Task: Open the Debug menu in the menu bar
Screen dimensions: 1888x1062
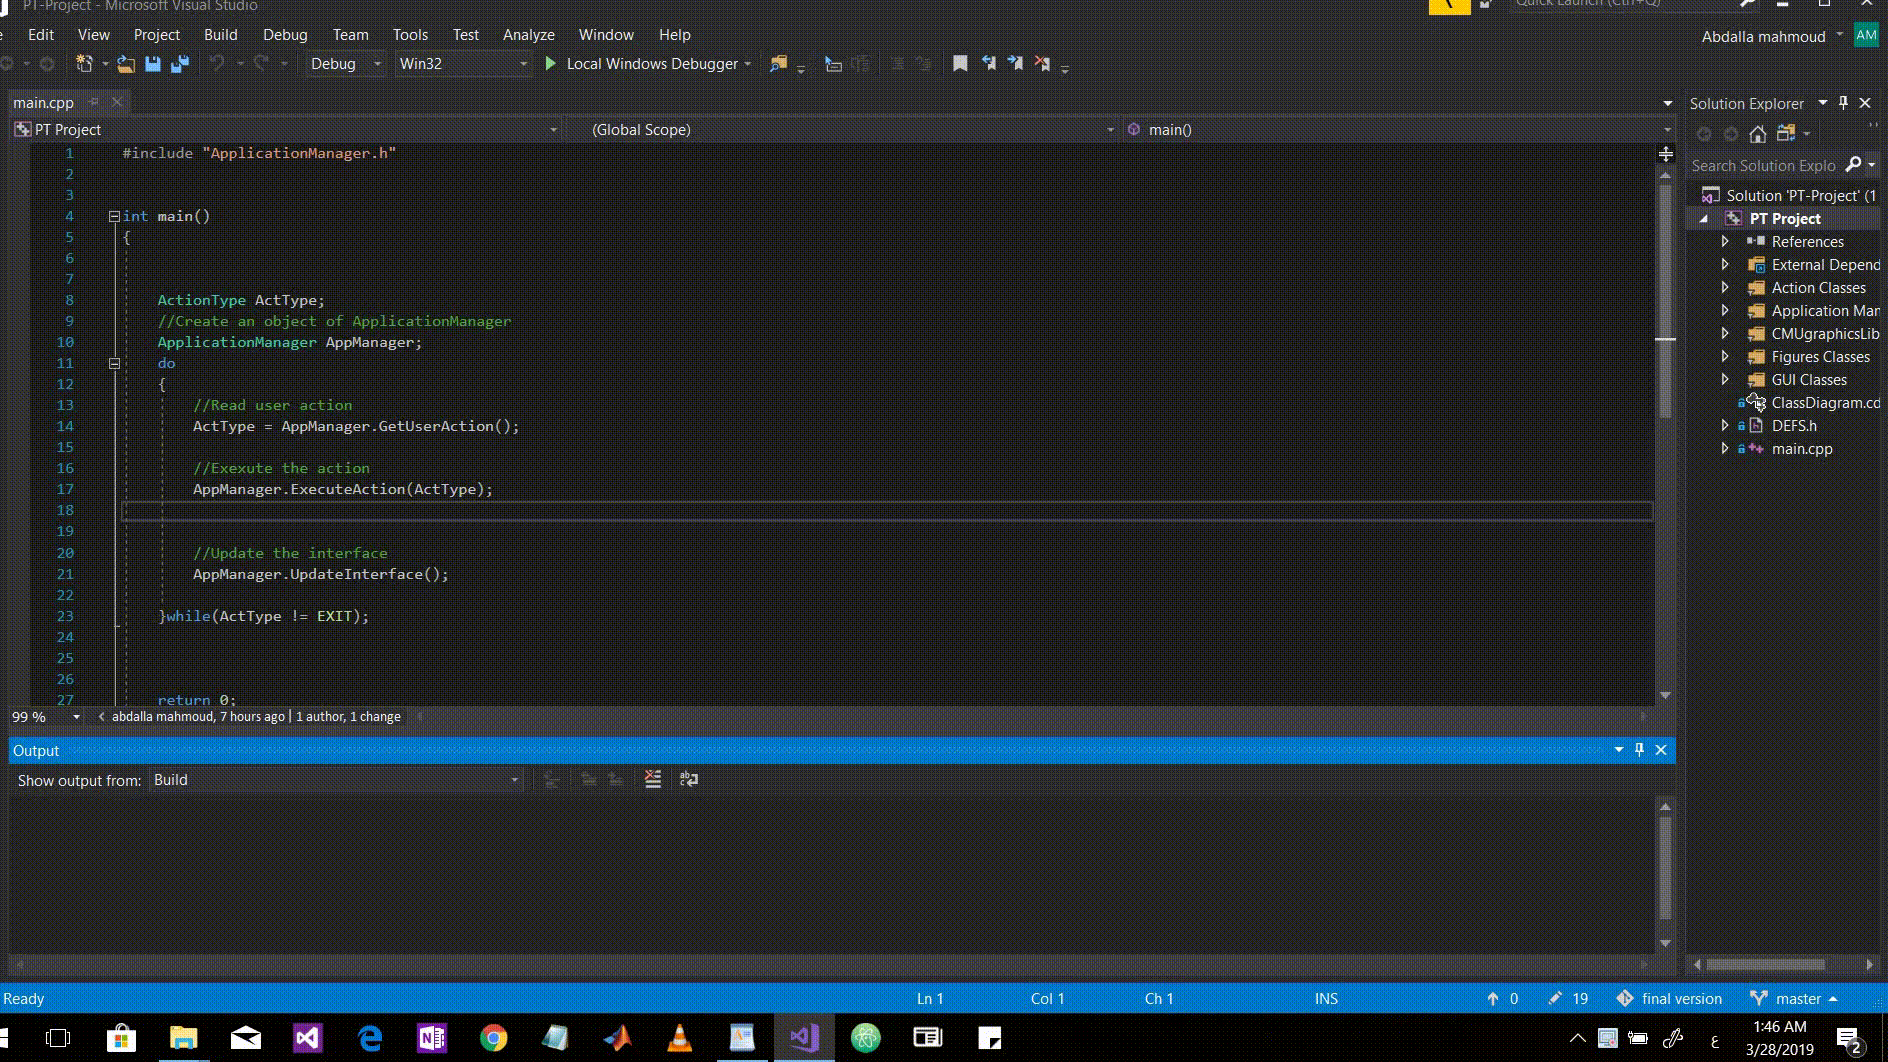Action: click(285, 34)
